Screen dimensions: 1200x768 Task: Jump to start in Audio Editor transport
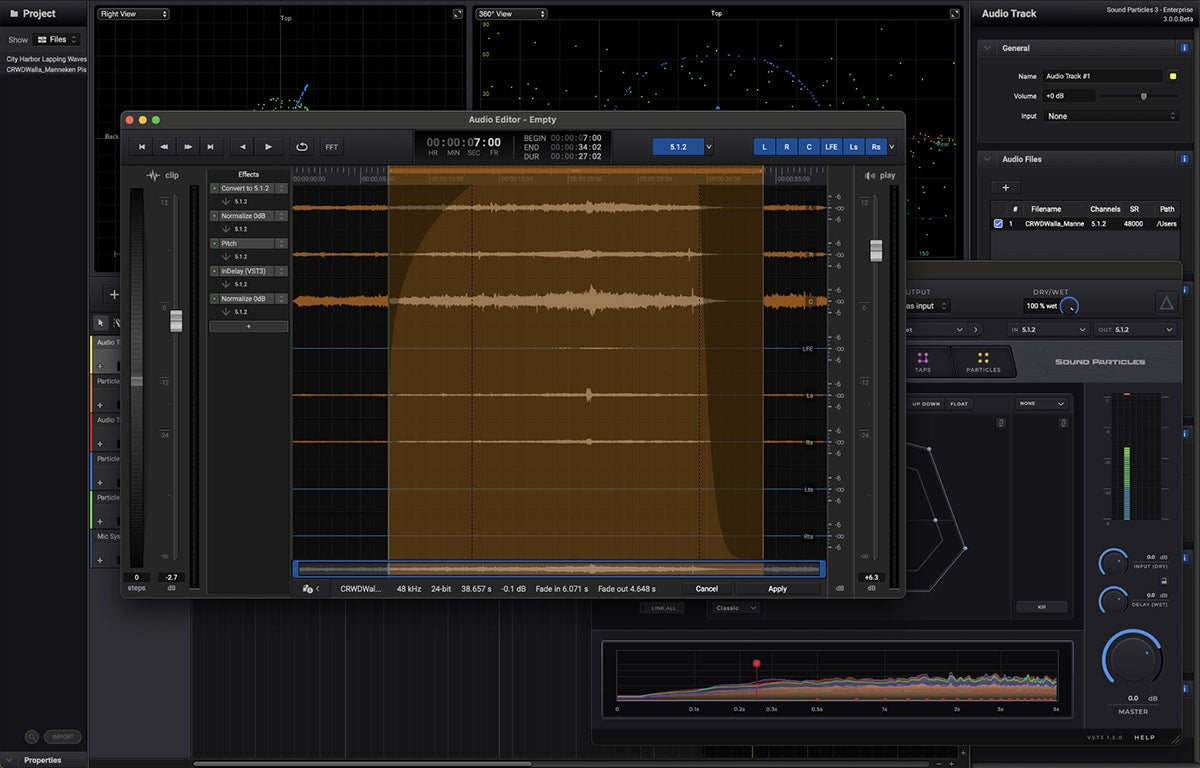coord(142,147)
